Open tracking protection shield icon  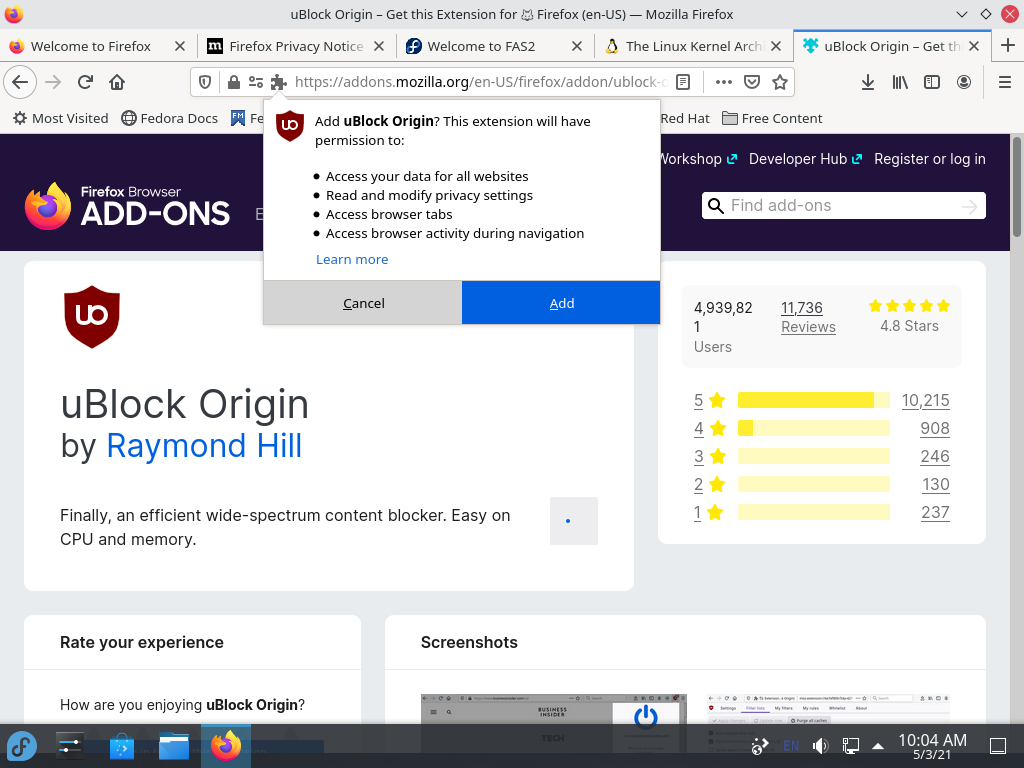point(205,82)
